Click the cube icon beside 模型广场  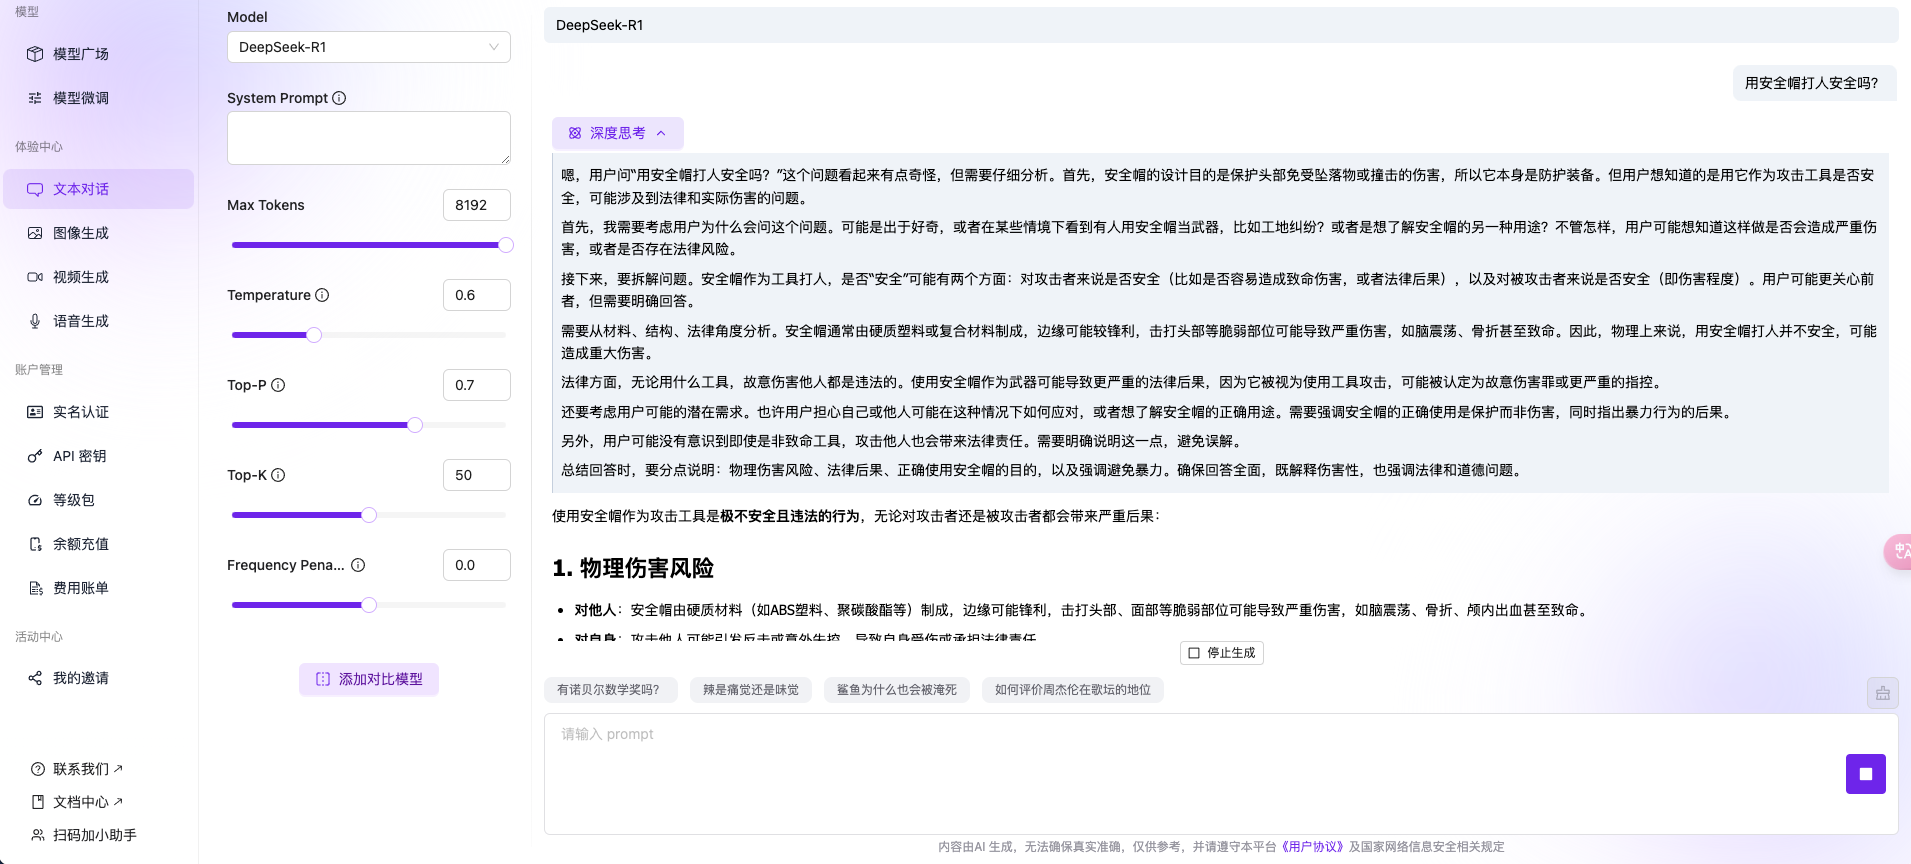[35, 54]
